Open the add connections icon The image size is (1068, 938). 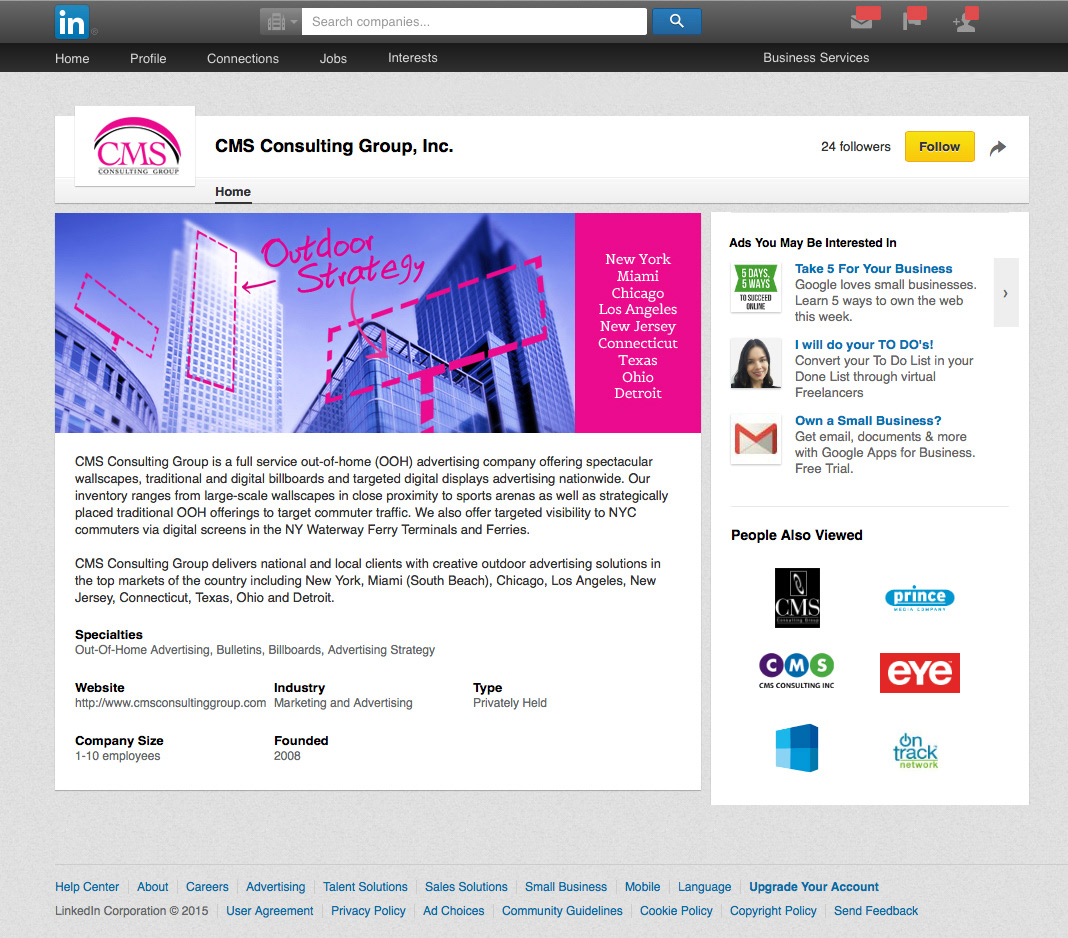pos(965,21)
